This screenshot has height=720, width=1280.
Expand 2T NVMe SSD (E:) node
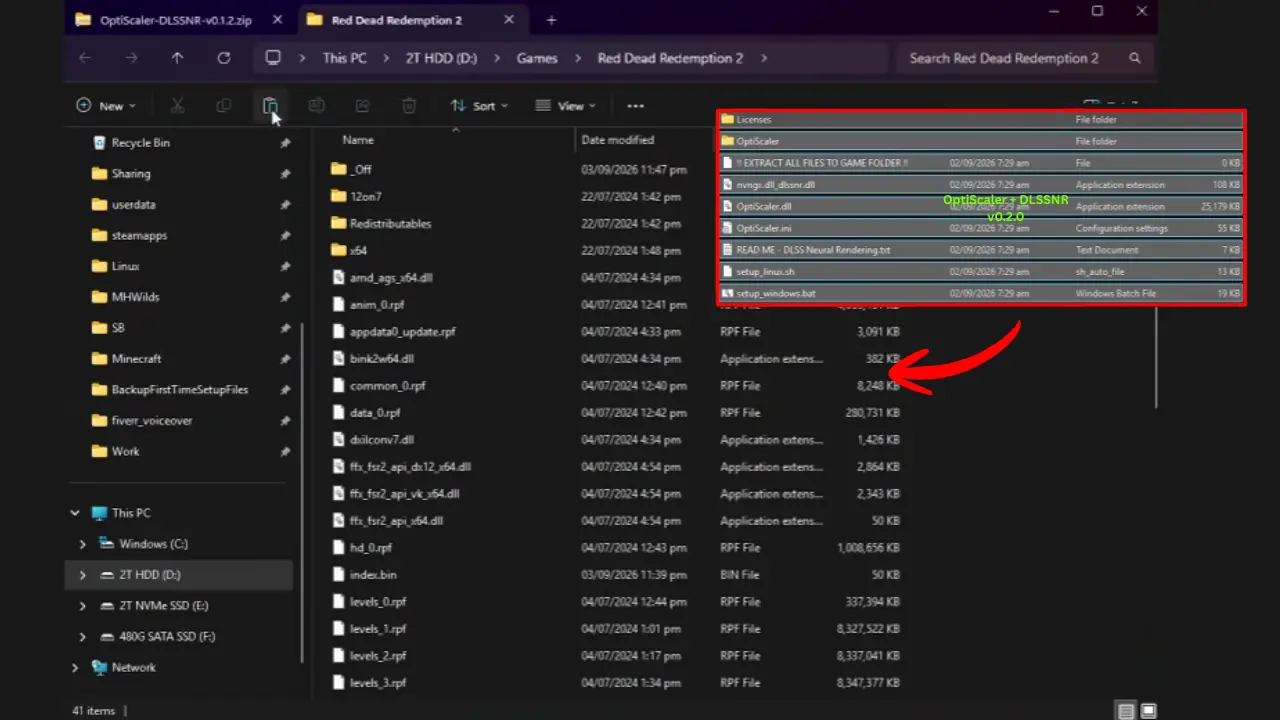83,606
